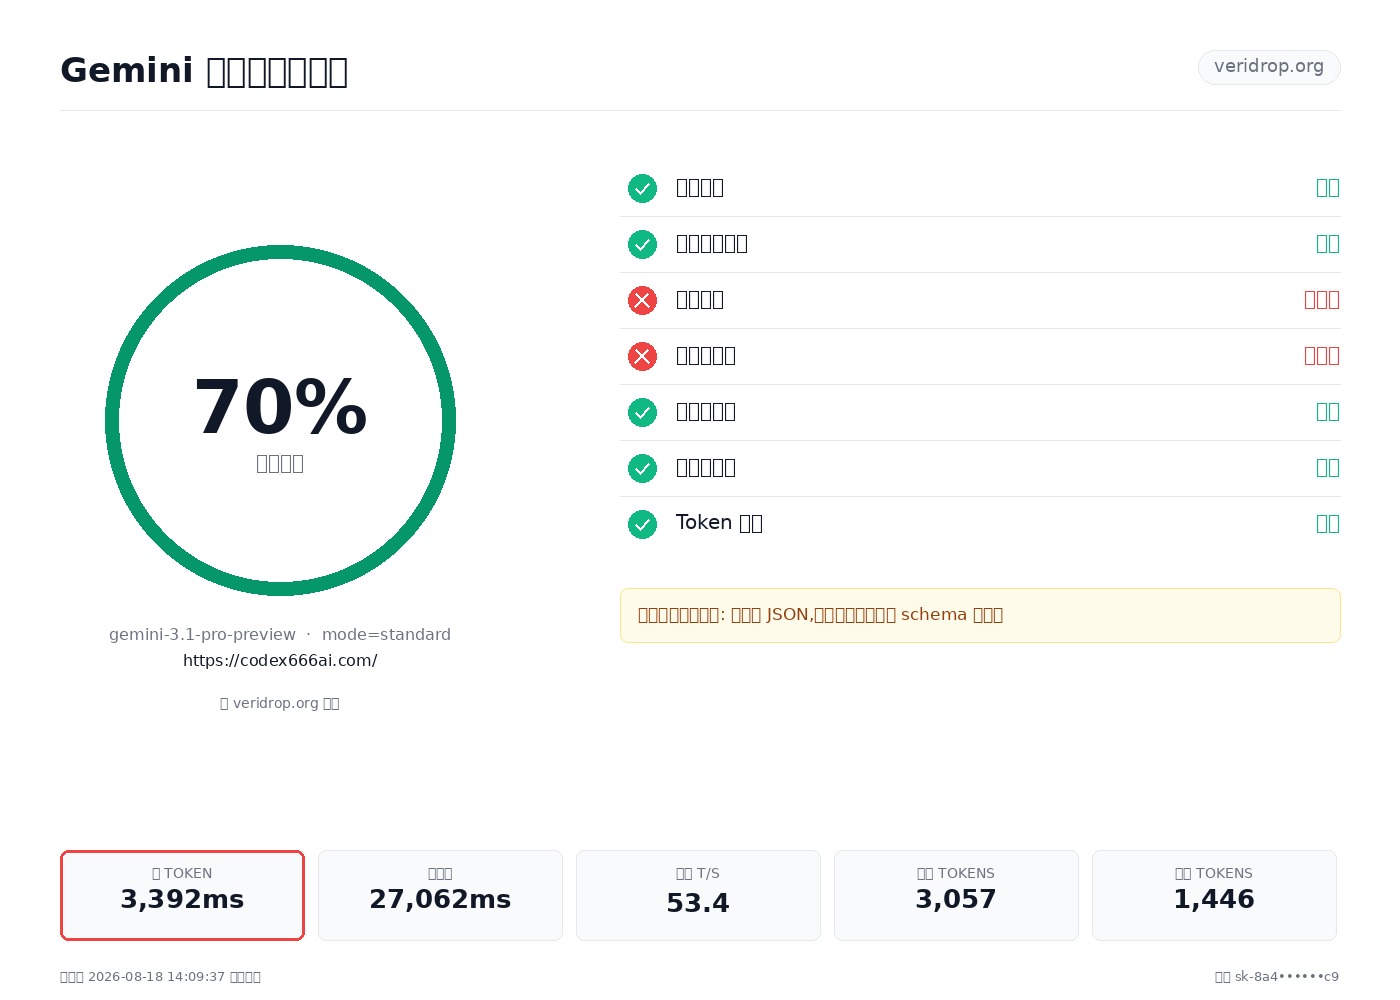Screen dimensions: 1400x1000
Task: Click the lower red cross failure icon
Action: (x=642, y=356)
